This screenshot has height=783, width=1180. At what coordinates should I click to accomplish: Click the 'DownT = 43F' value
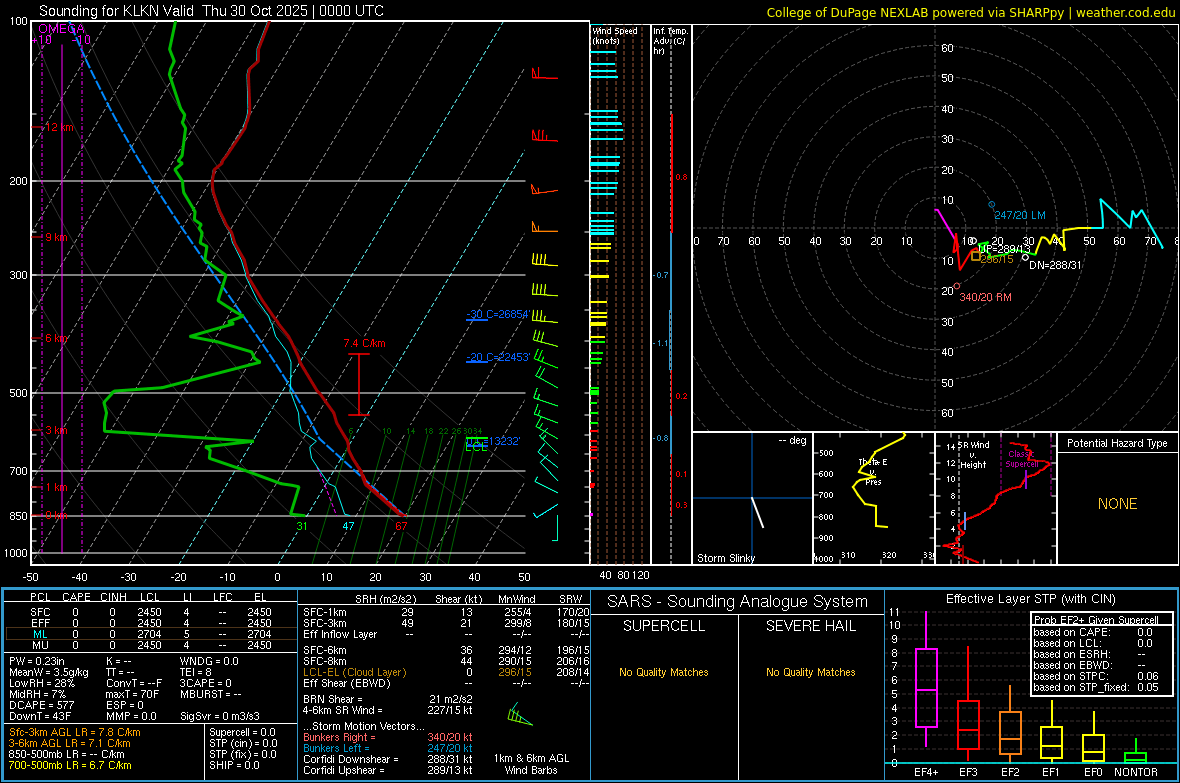(40, 717)
